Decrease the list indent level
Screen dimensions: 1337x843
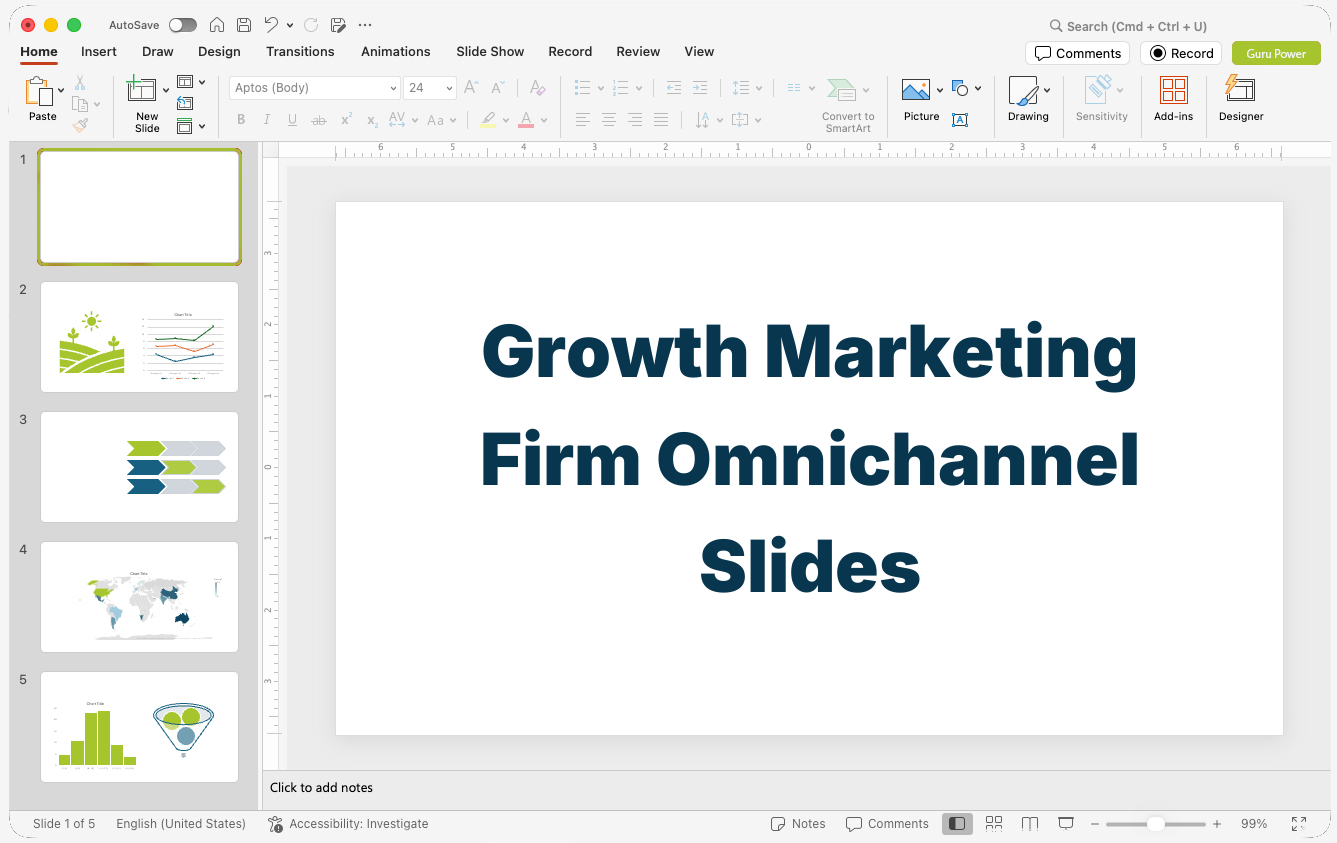point(673,88)
